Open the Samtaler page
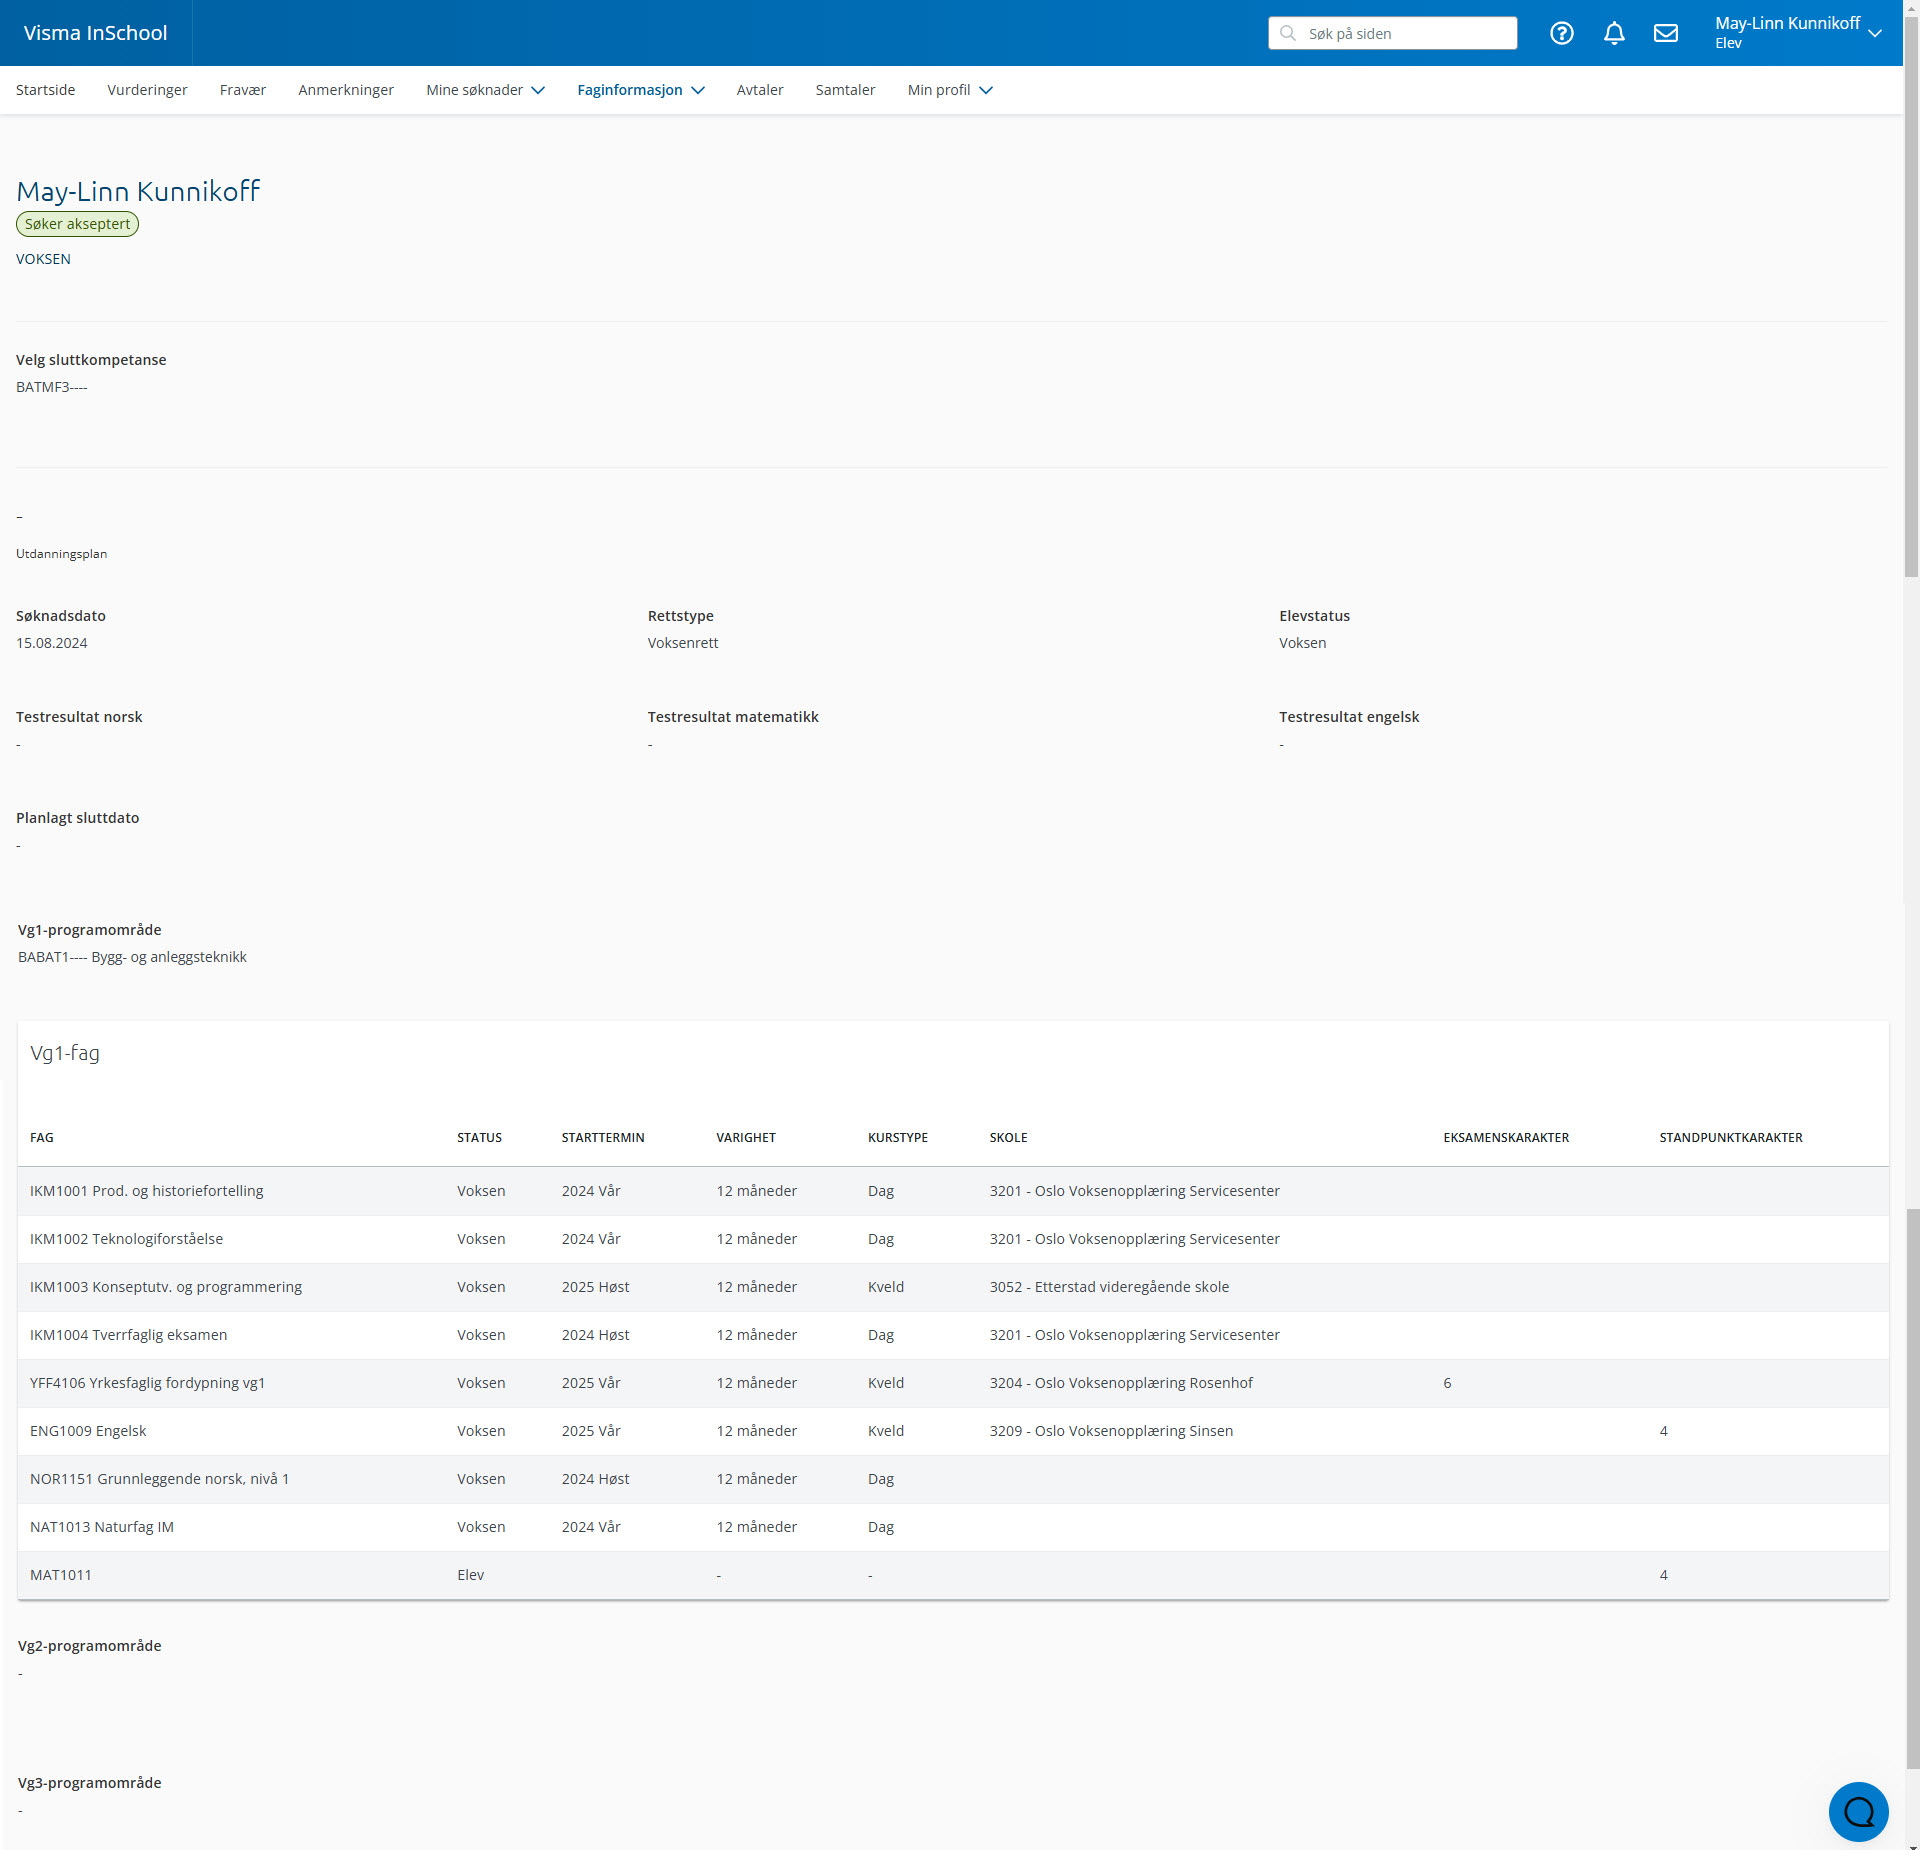Image resolution: width=1920 pixels, height=1850 pixels. (x=844, y=90)
